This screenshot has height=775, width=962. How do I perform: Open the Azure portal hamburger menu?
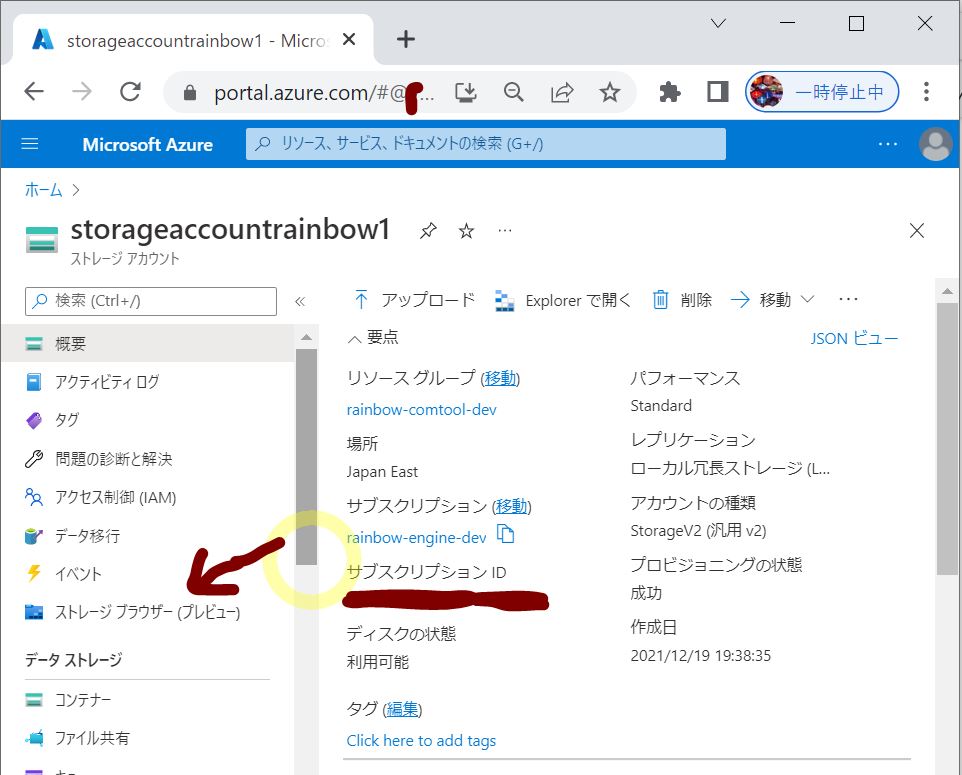pos(29,144)
